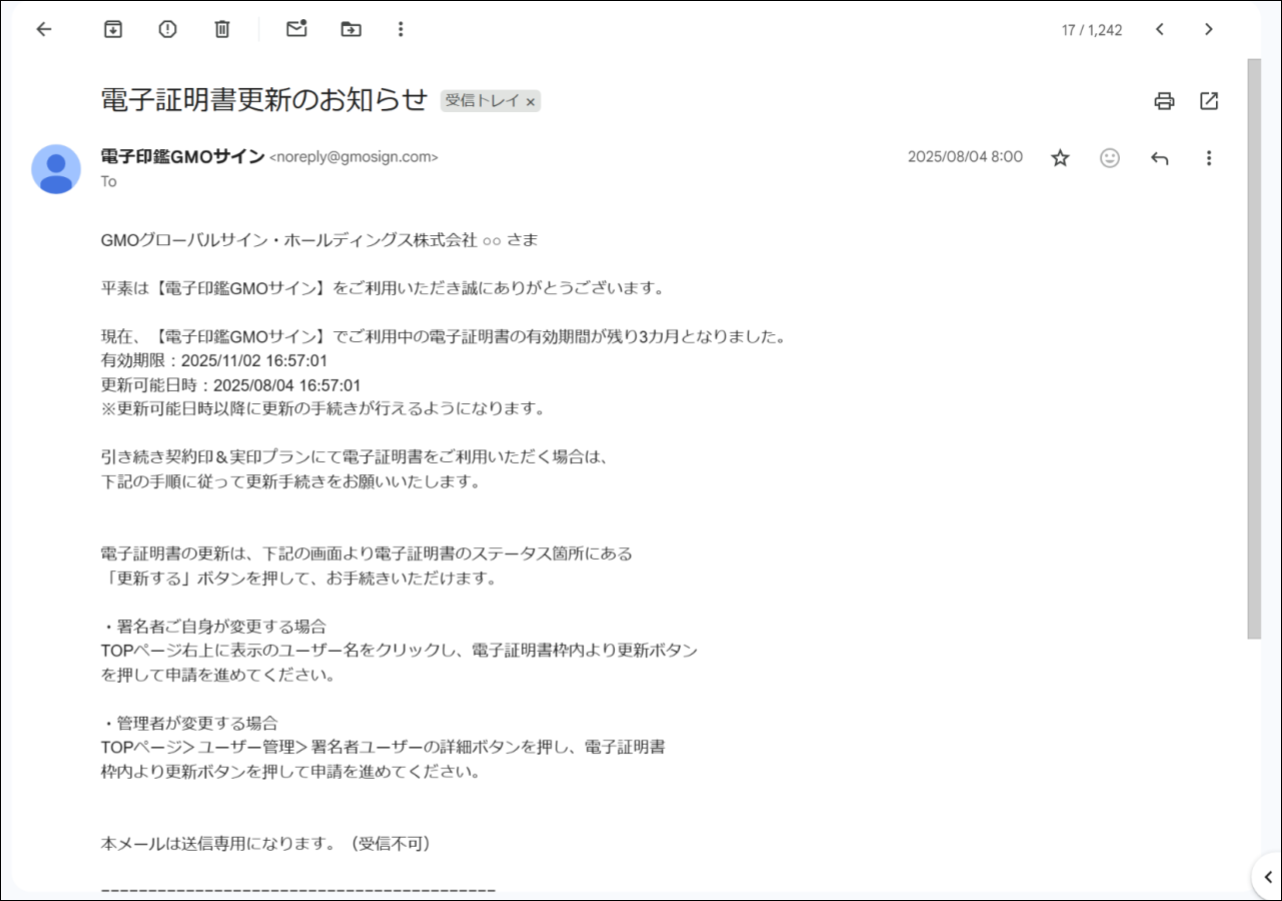Add an emoji reaction to the email
The image size is (1282, 901).
tap(1109, 157)
